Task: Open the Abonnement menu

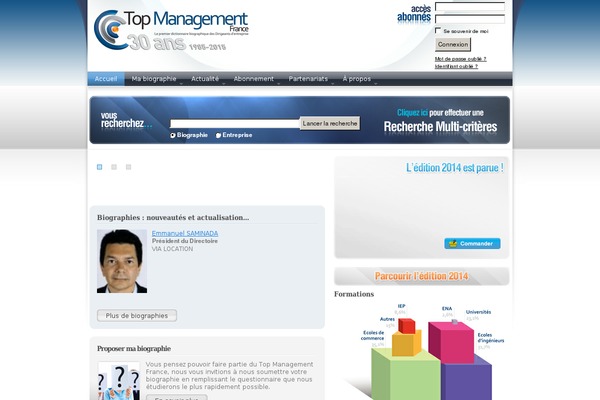Action: click(254, 79)
